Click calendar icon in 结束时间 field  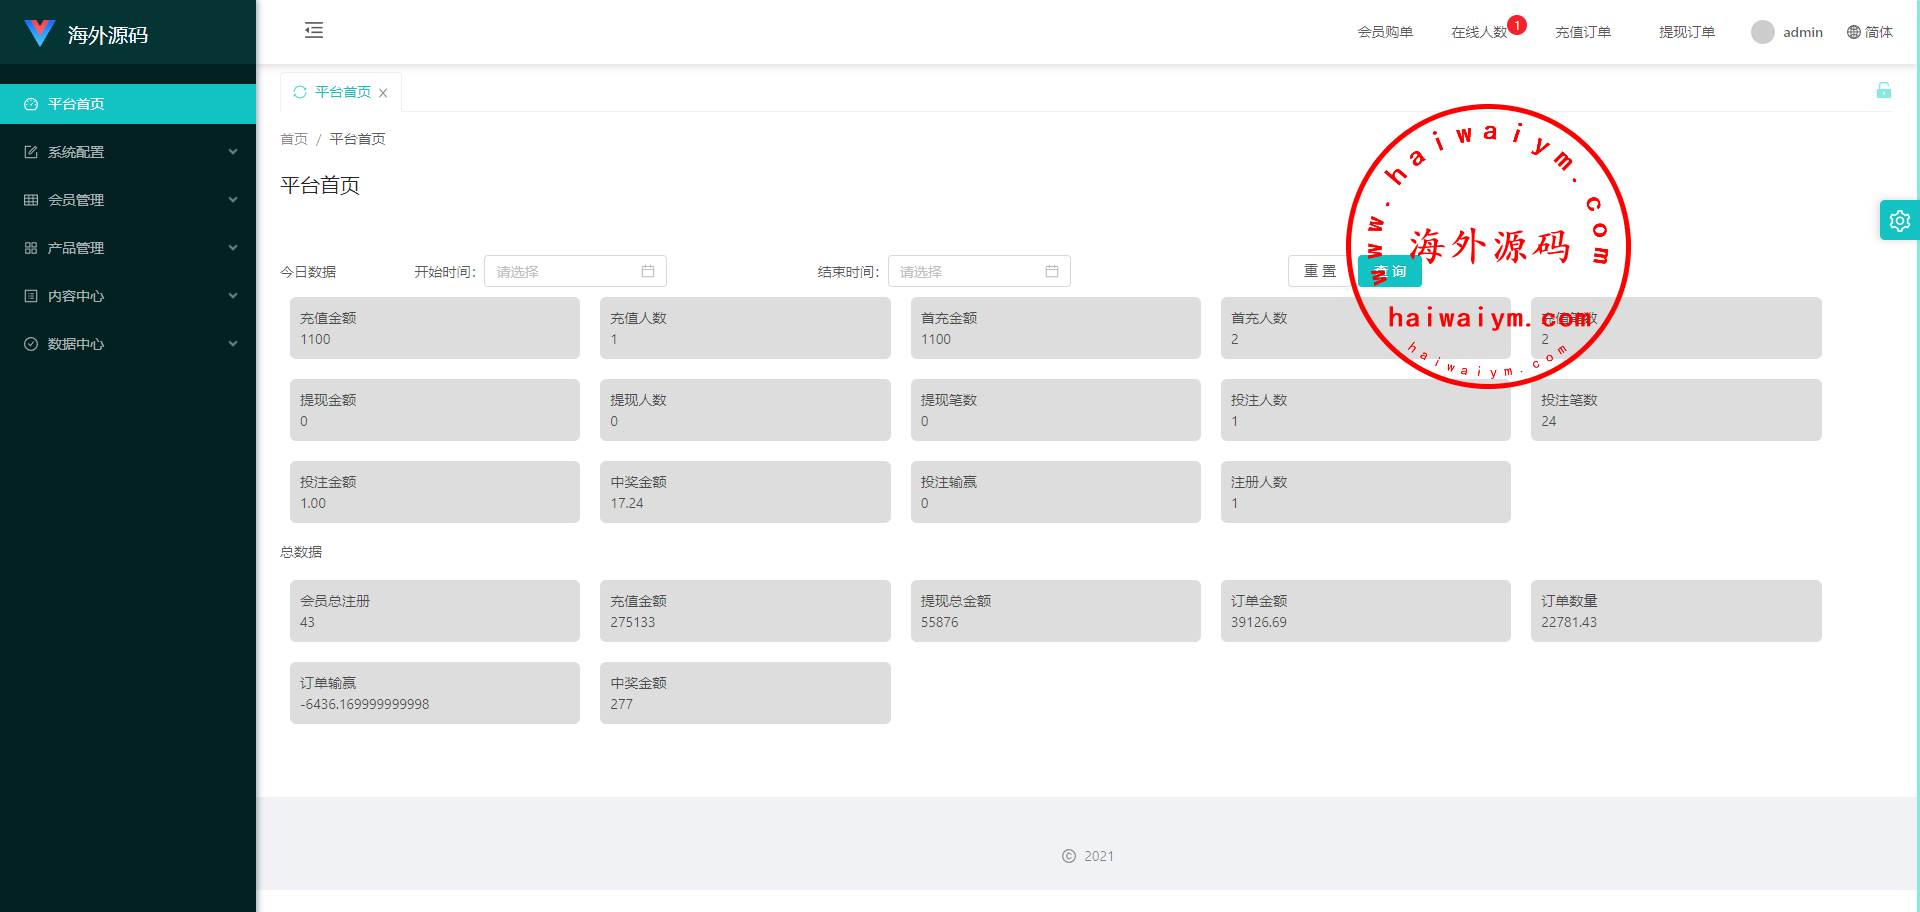click(1051, 271)
